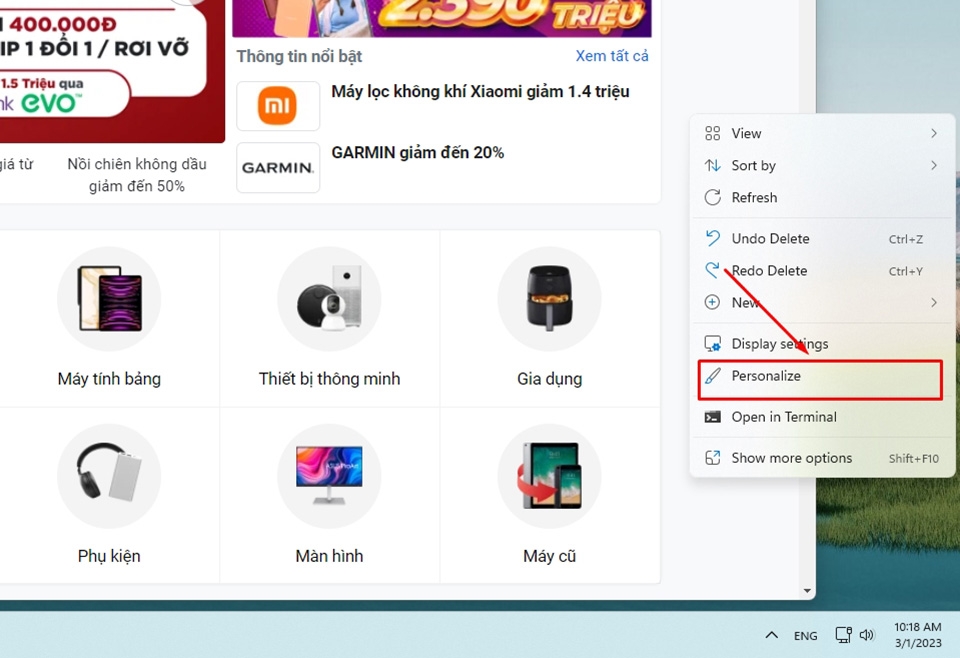Click the Thiết bị thông minh label
Image resolution: width=960 pixels, height=658 pixels.
[x=329, y=379]
